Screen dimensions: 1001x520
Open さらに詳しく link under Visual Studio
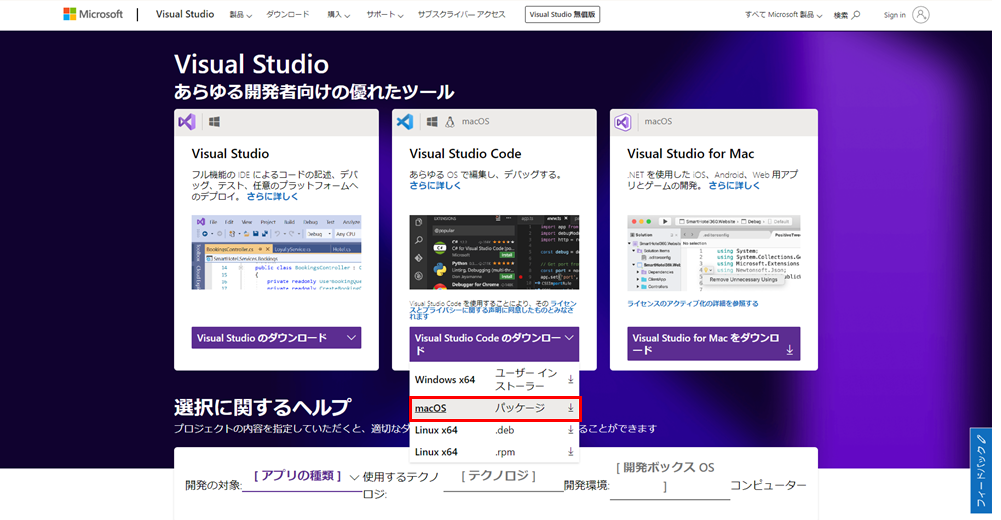(x=273, y=197)
